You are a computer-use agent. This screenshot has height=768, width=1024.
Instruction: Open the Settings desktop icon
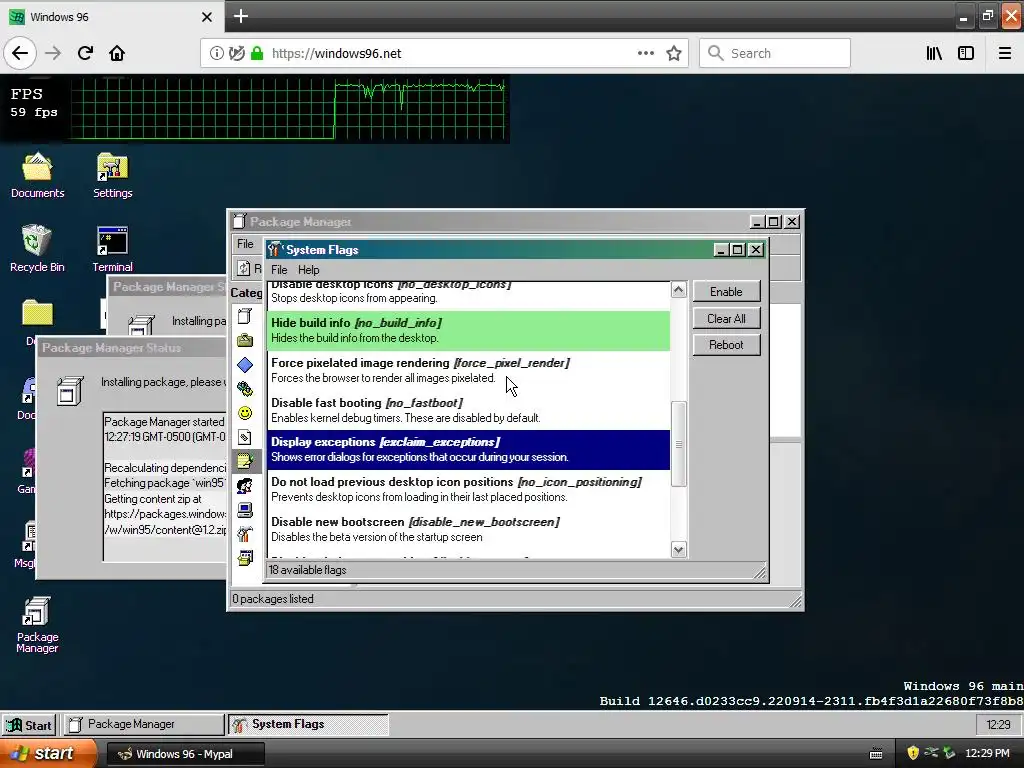click(112, 175)
